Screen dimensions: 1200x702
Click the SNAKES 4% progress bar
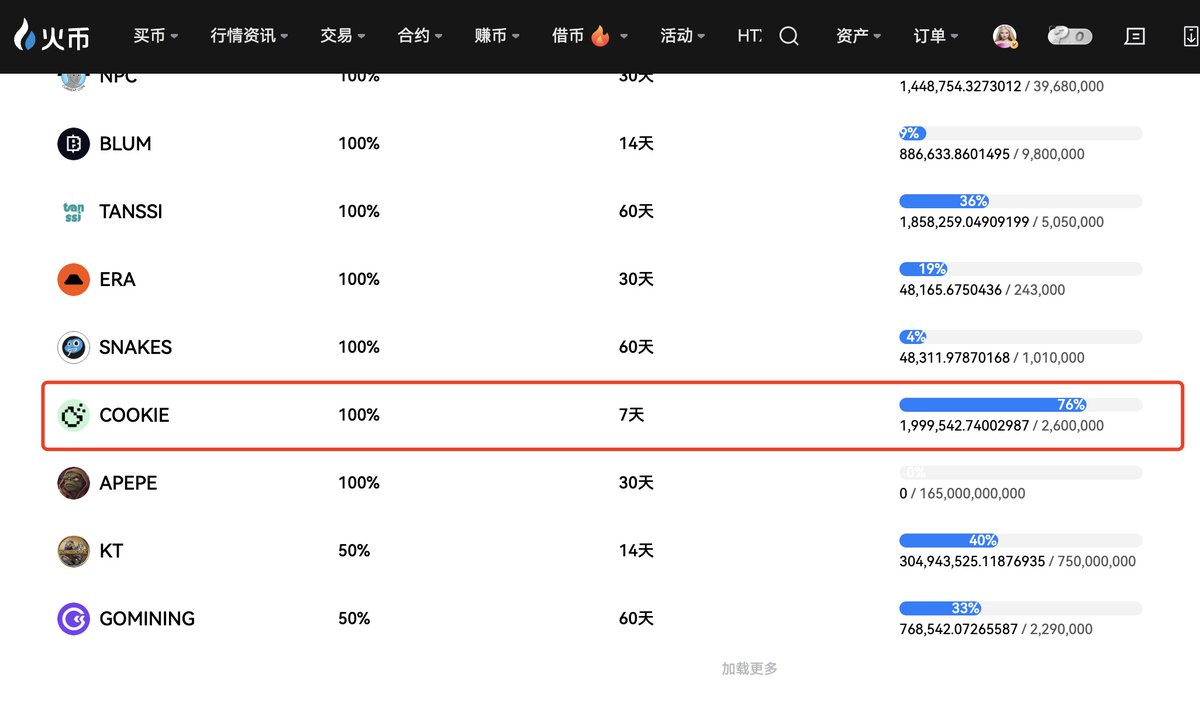(1021, 337)
